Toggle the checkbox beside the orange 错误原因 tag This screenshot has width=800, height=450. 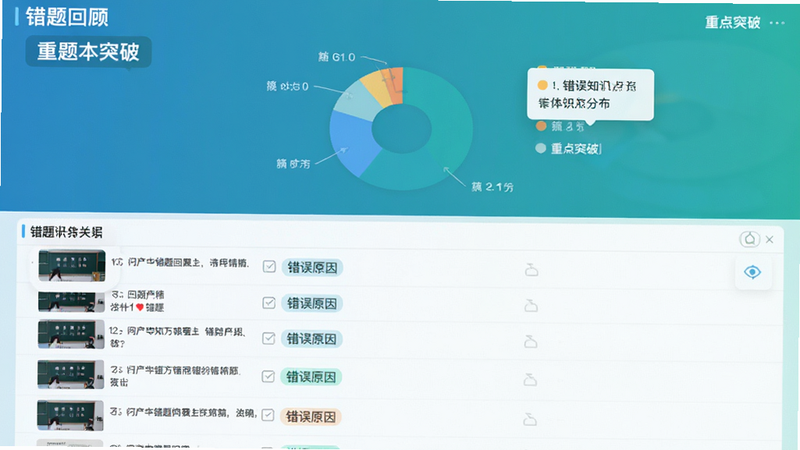pyautogui.click(x=268, y=415)
